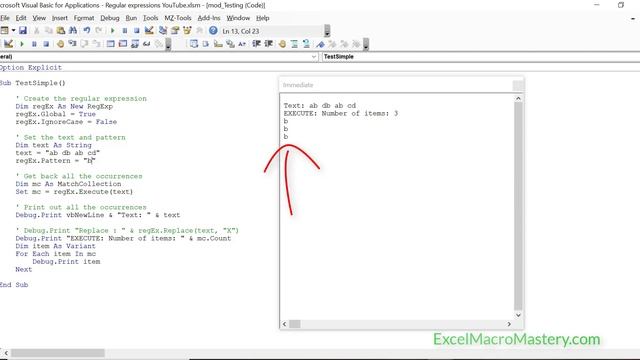Screen dimensions: 640x360
Task: Click the blue Help question mark icon
Action: [213, 31]
